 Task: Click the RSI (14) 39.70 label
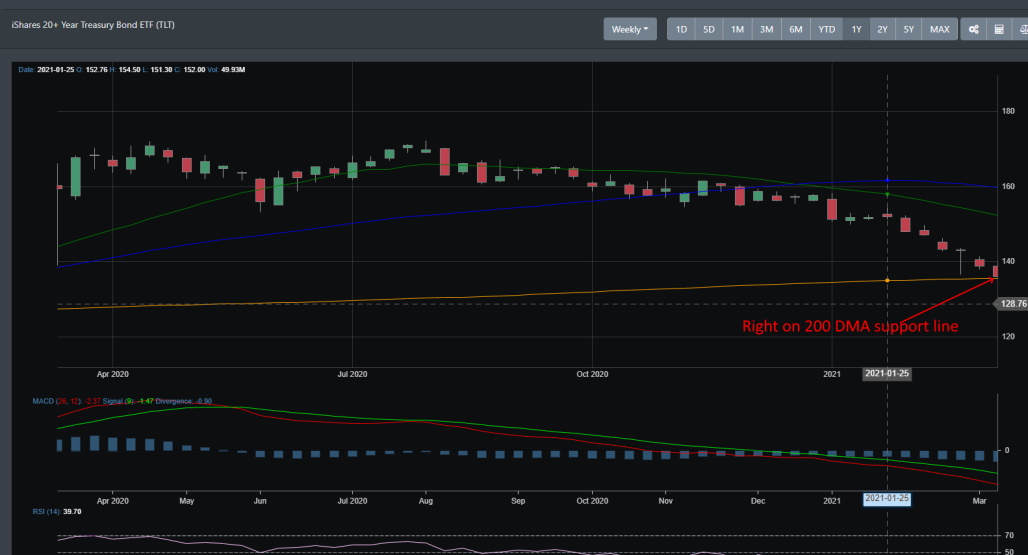point(57,512)
